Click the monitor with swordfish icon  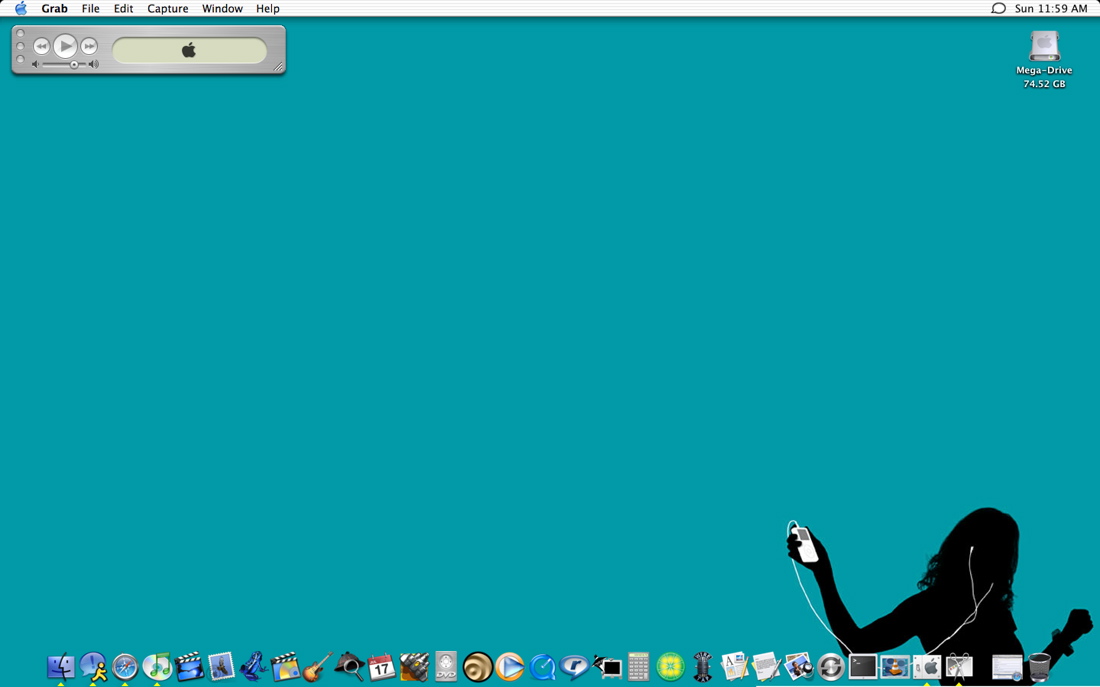click(607, 667)
